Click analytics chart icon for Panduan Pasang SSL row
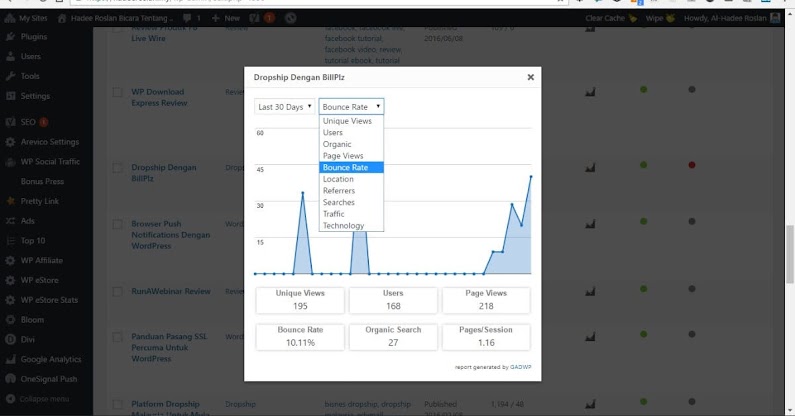795x416 pixels. point(590,336)
